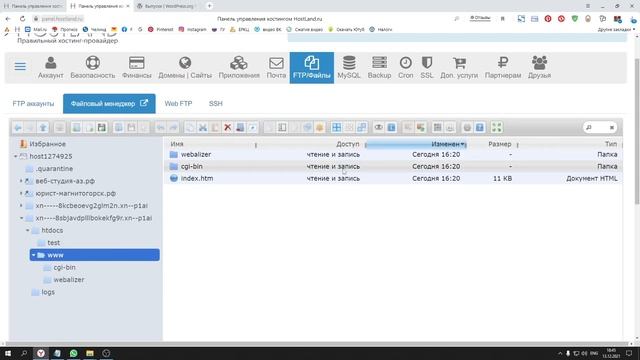The image size is (640, 360).
Task: Open WhatsApp from the taskbar
Action: tap(73, 353)
